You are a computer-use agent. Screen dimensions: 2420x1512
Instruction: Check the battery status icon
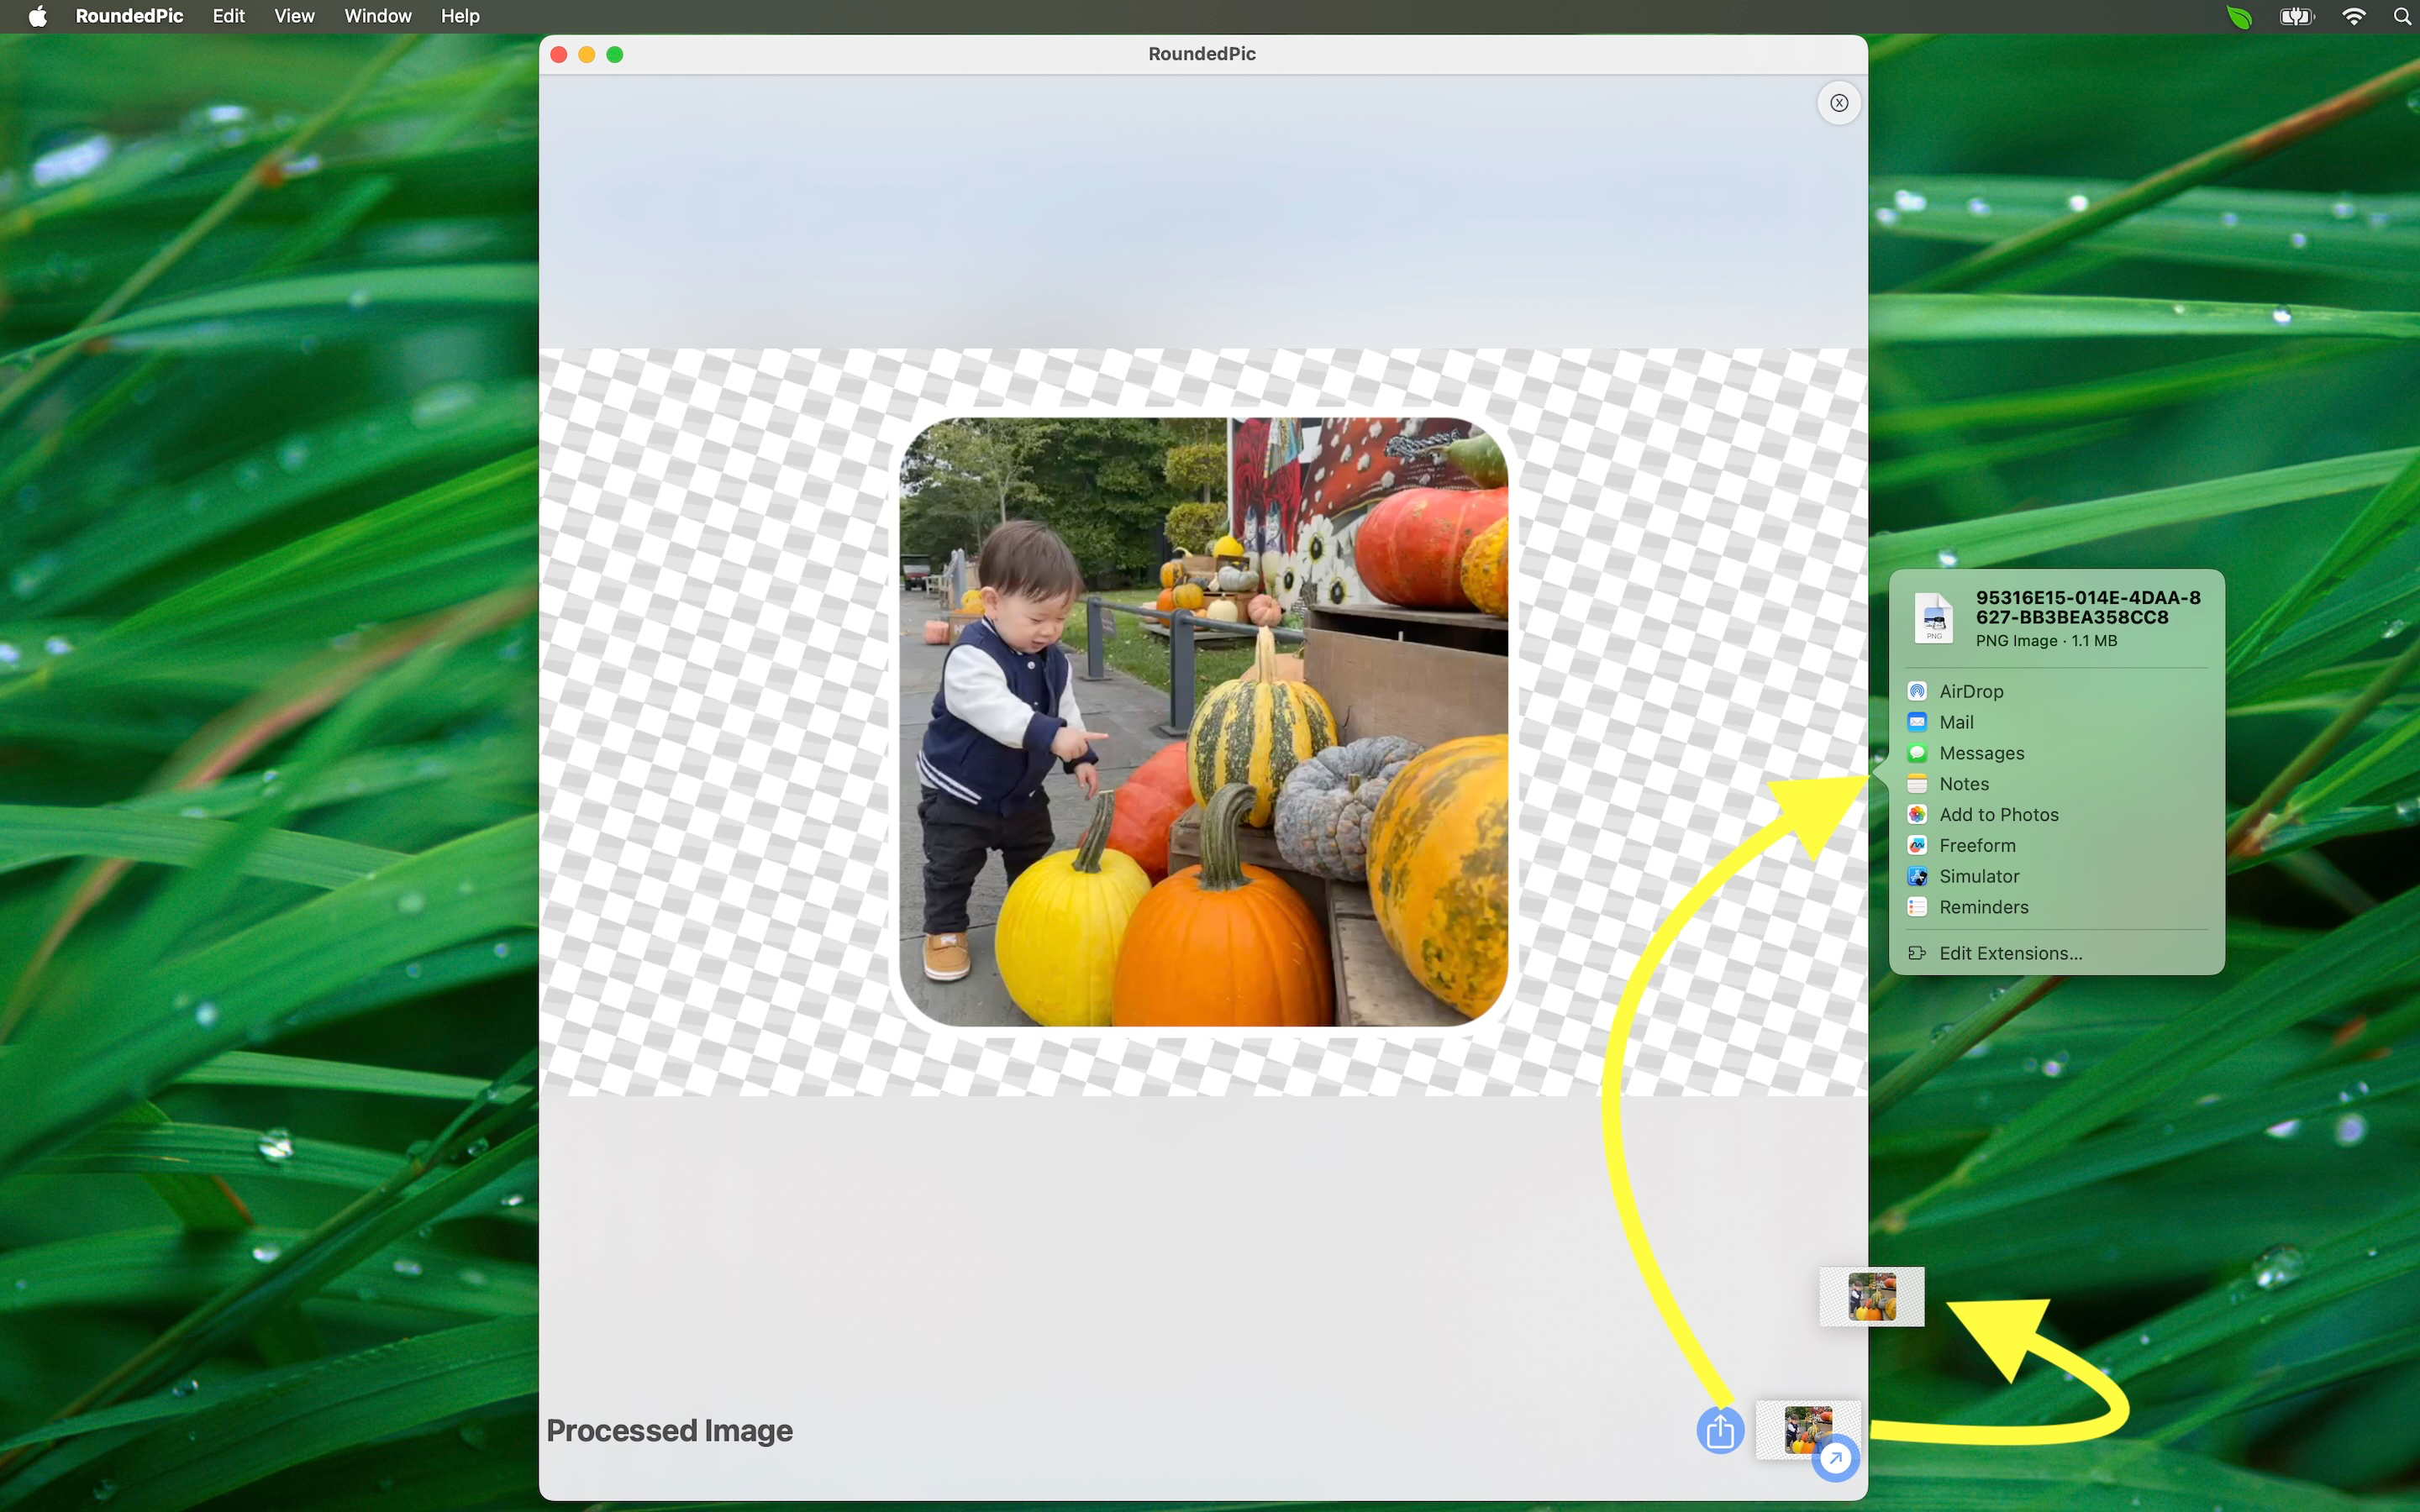(x=2297, y=16)
